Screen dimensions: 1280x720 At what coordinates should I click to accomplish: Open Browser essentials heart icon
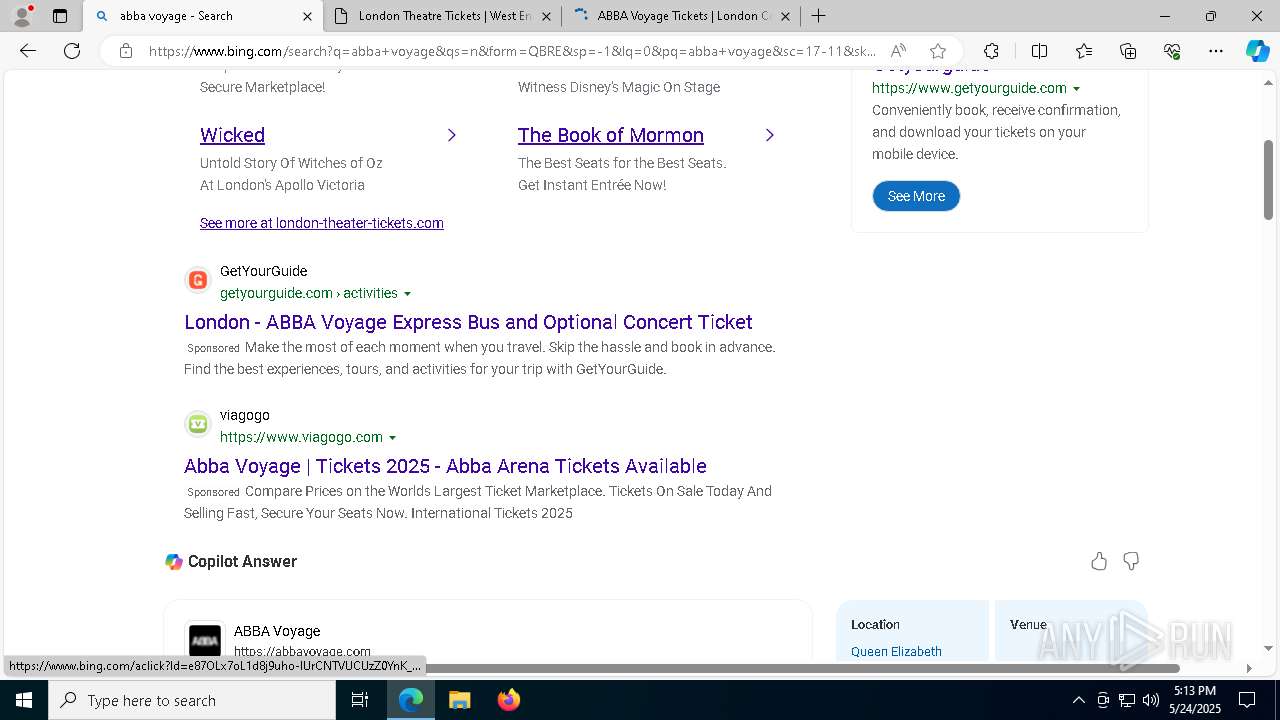1172,51
